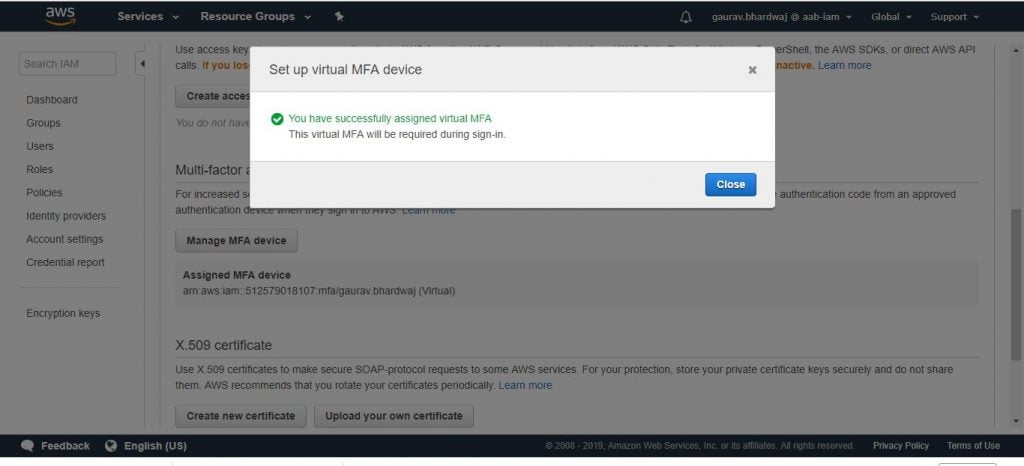This screenshot has height=466, width=1024.
Task: Click the Feedback link in footer
Action: (65, 446)
